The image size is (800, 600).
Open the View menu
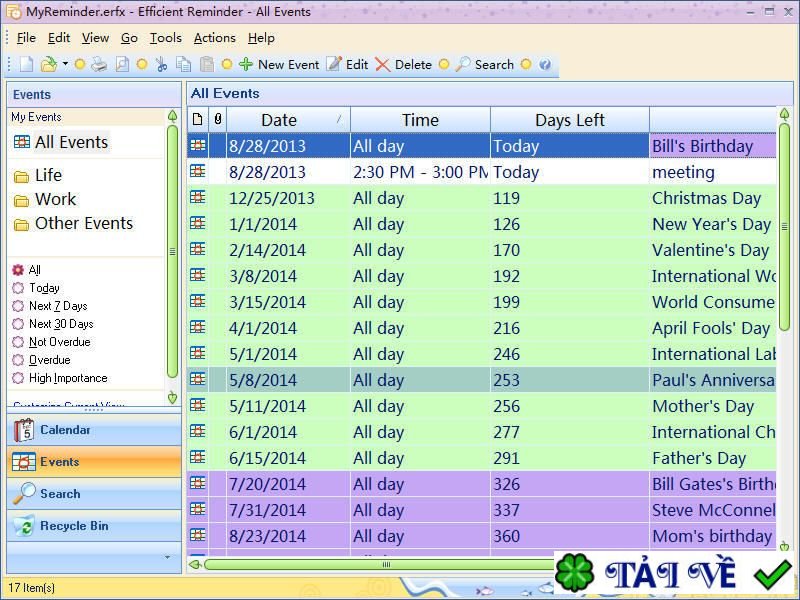[95, 38]
